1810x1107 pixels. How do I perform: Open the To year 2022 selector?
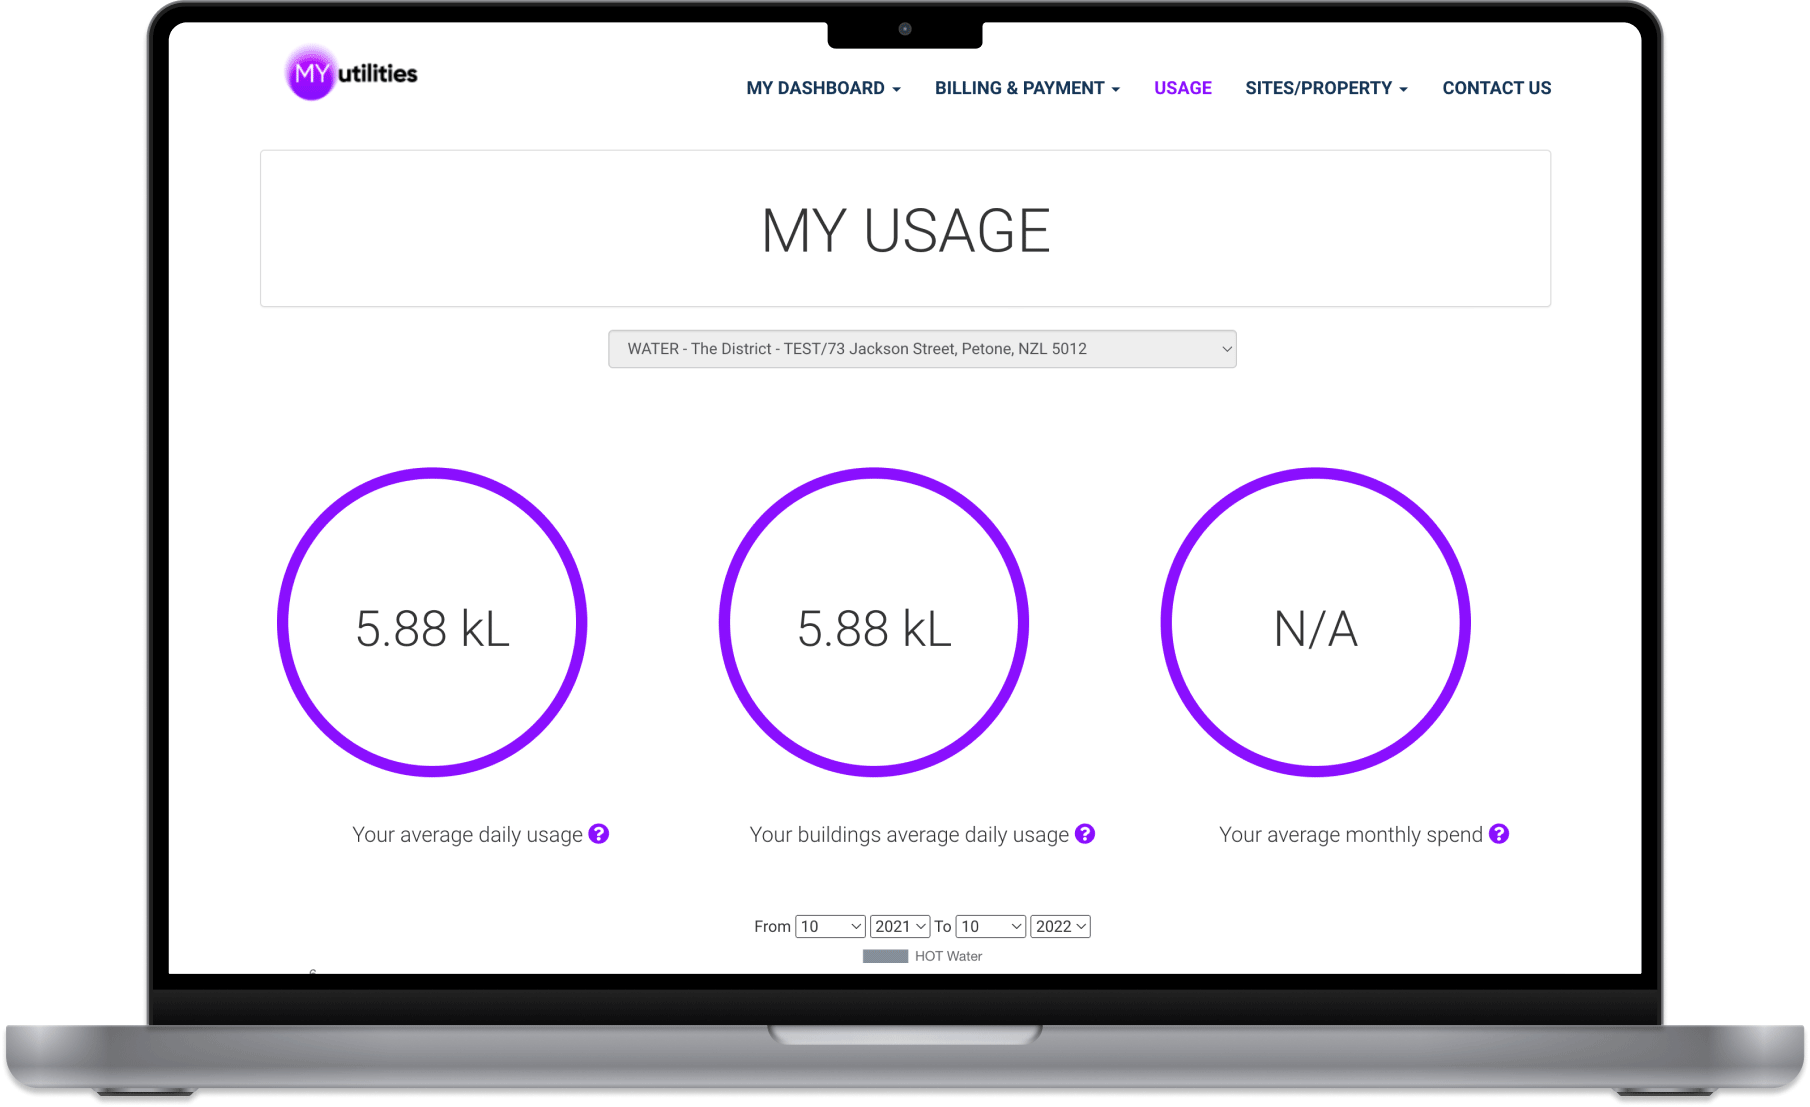pos(1059,926)
